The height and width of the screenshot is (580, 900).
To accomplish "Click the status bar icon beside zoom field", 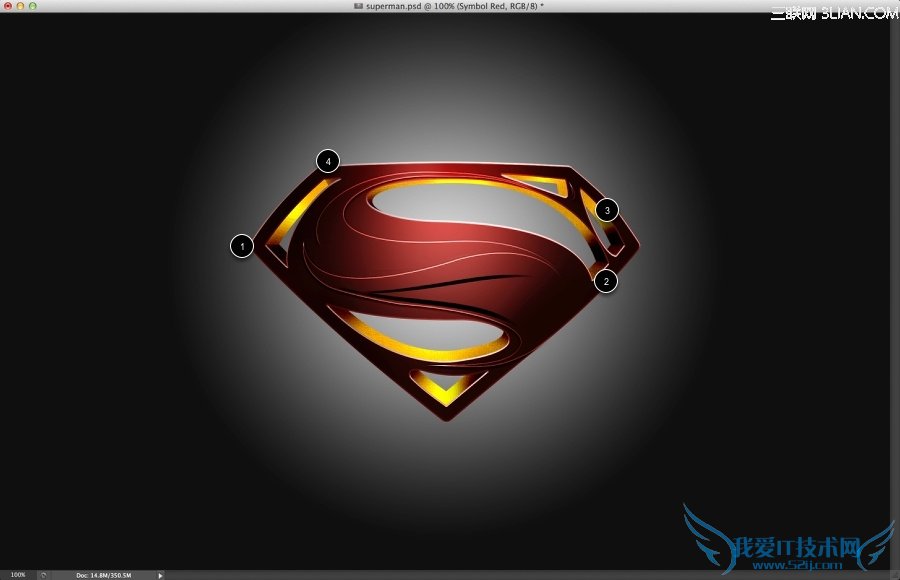I will [43, 575].
